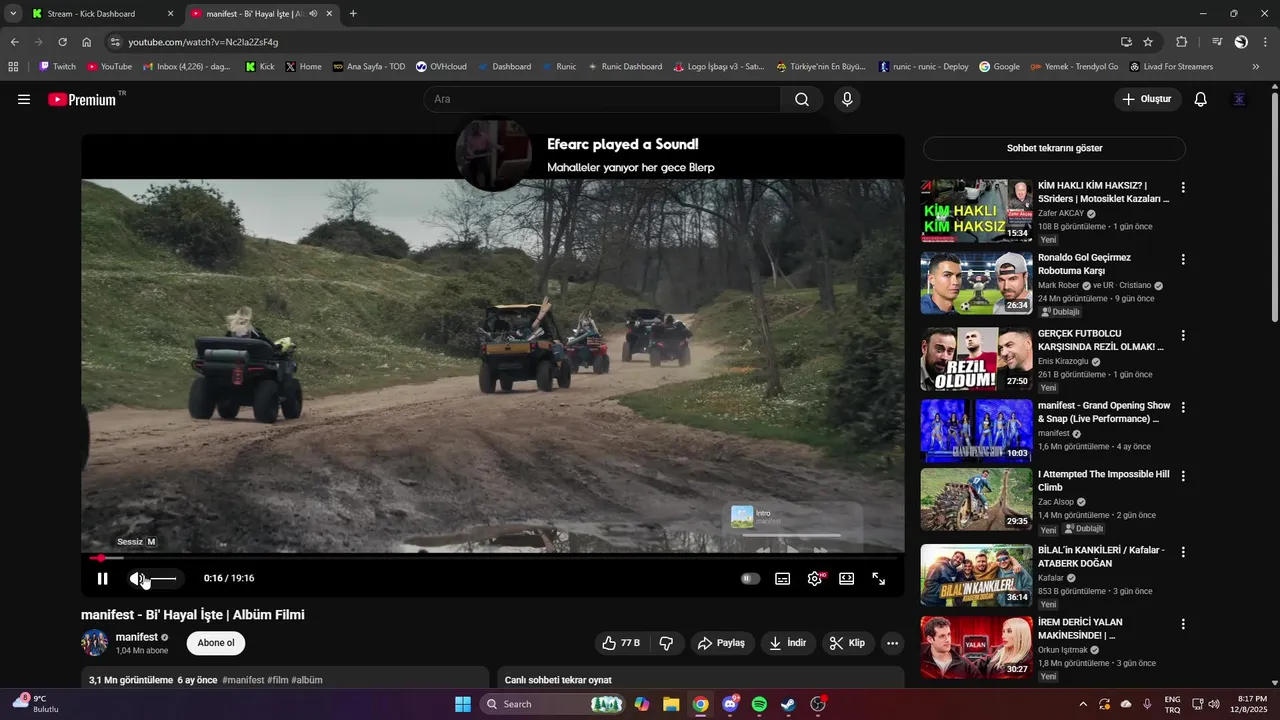Seek in the video progress bar
The image size is (1280, 720).
click(x=493, y=558)
